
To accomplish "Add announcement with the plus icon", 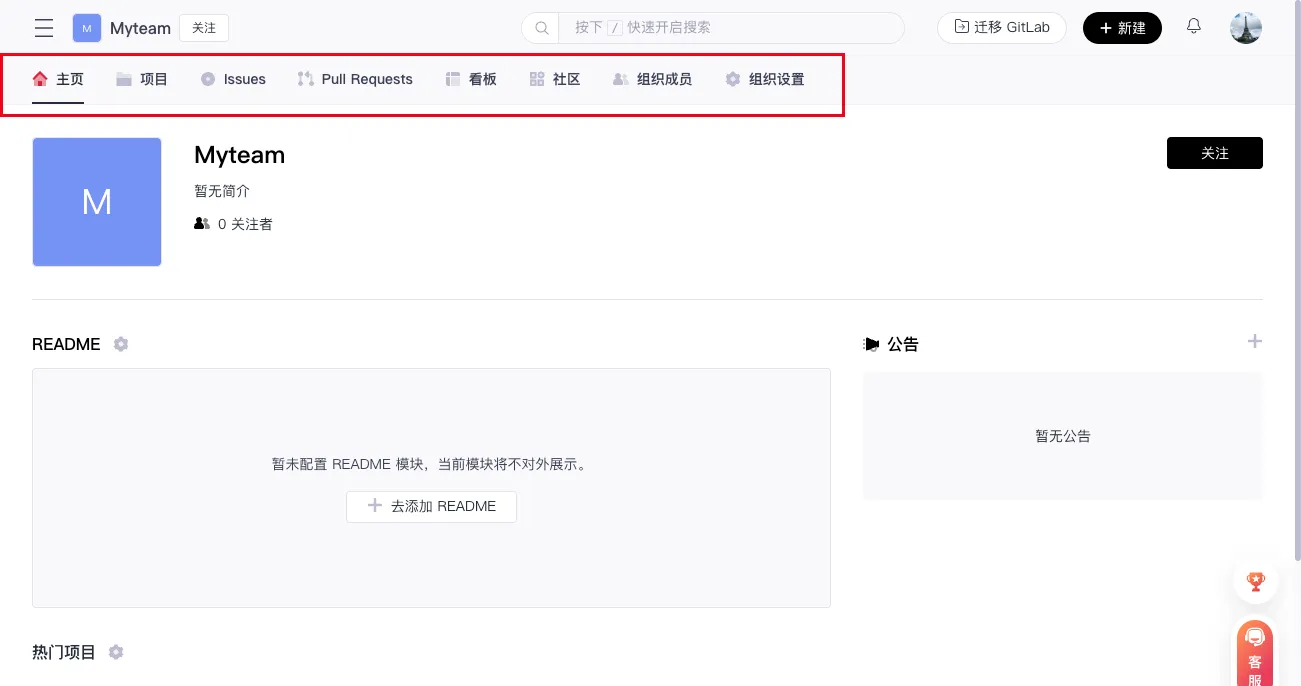I will (x=1254, y=342).
